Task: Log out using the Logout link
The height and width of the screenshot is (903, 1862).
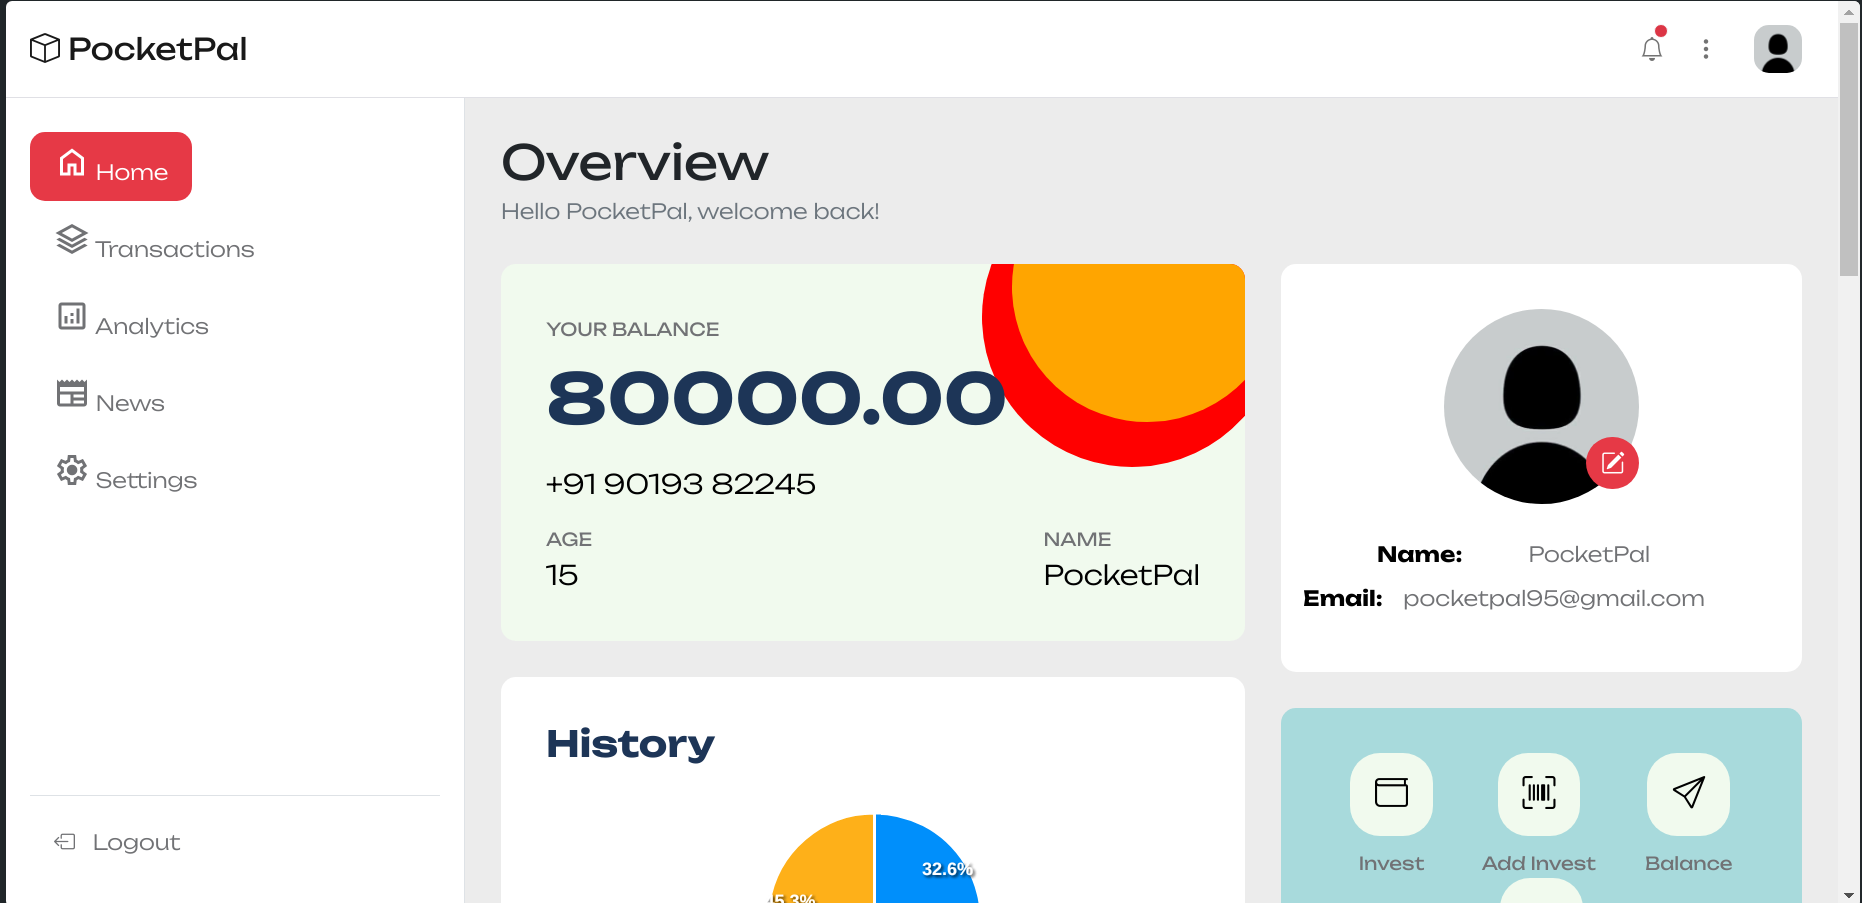Action: coord(117,842)
